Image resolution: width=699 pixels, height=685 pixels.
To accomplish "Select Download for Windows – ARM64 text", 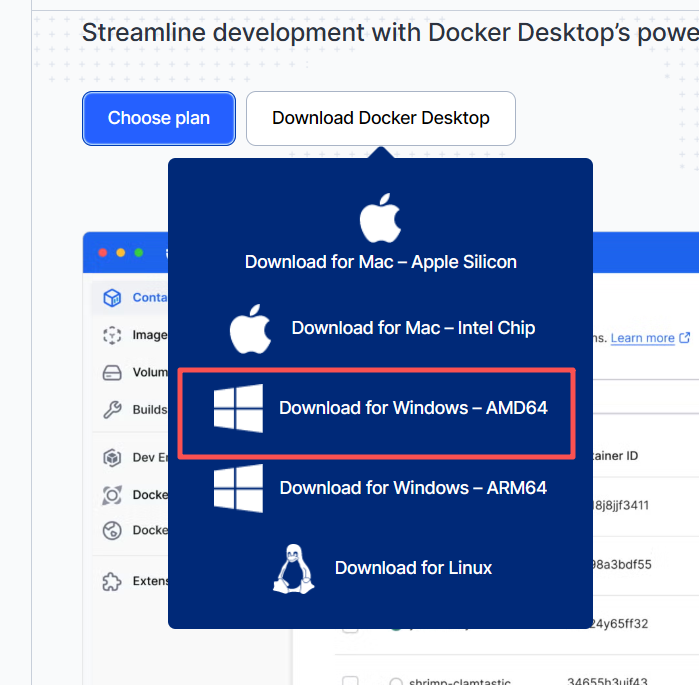I will point(413,488).
